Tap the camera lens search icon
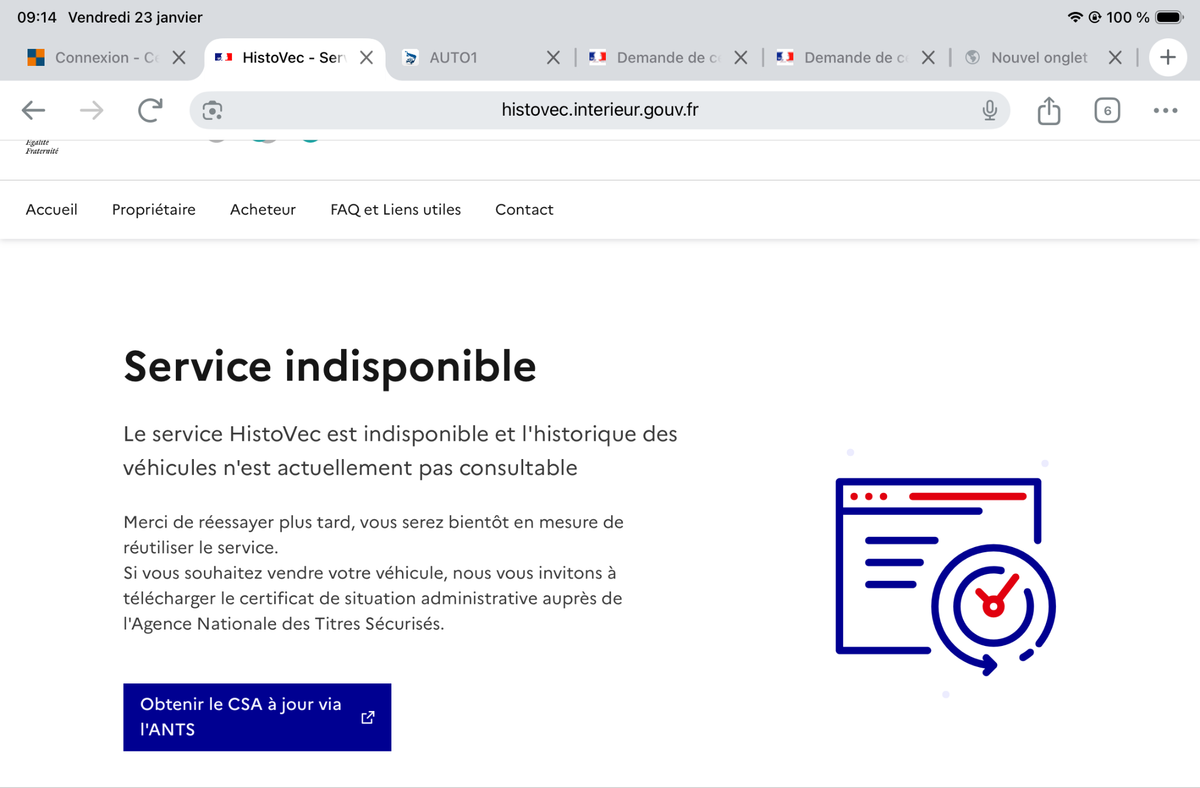 [212, 110]
